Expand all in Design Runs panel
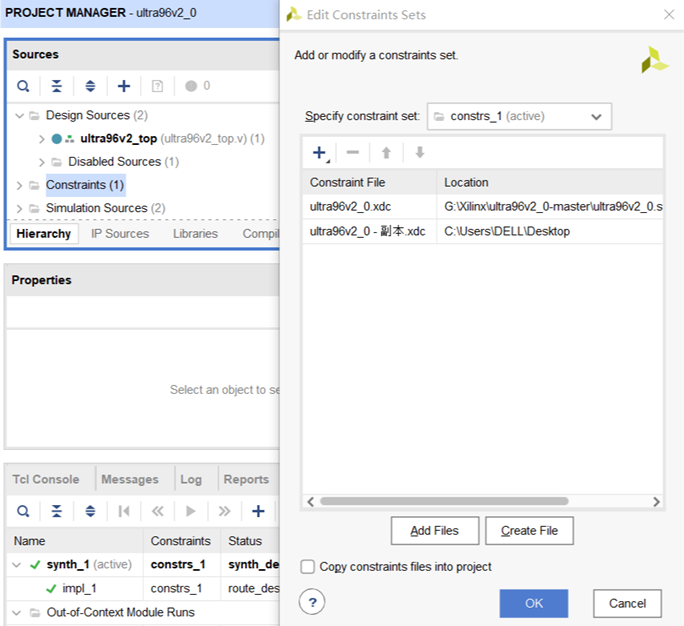 pos(90,511)
